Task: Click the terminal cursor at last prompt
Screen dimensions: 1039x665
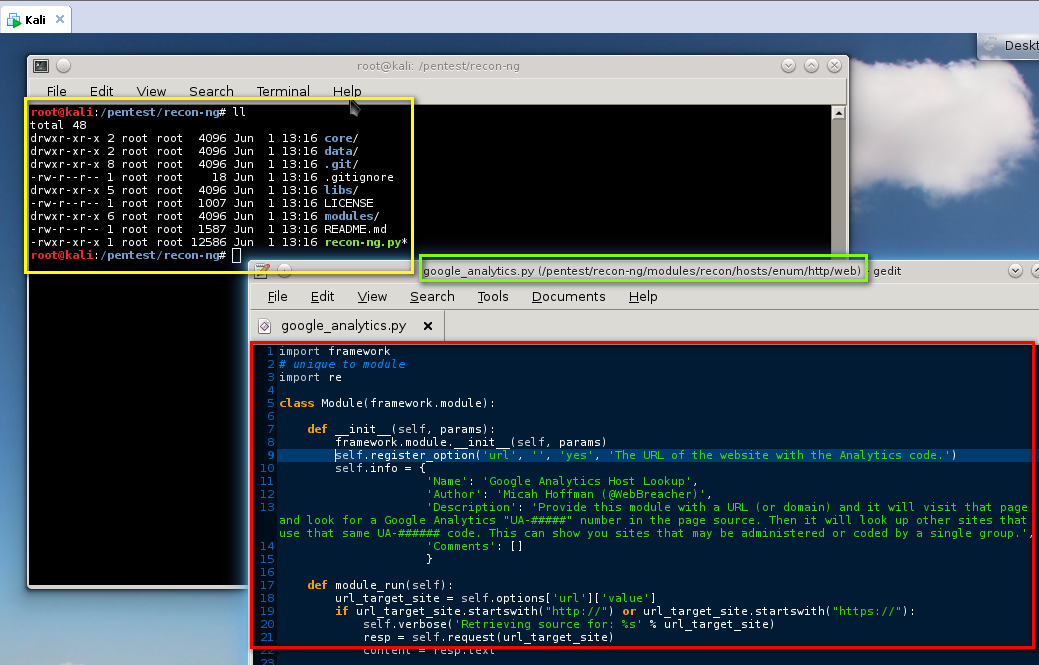Action: (x=237, y=256)
